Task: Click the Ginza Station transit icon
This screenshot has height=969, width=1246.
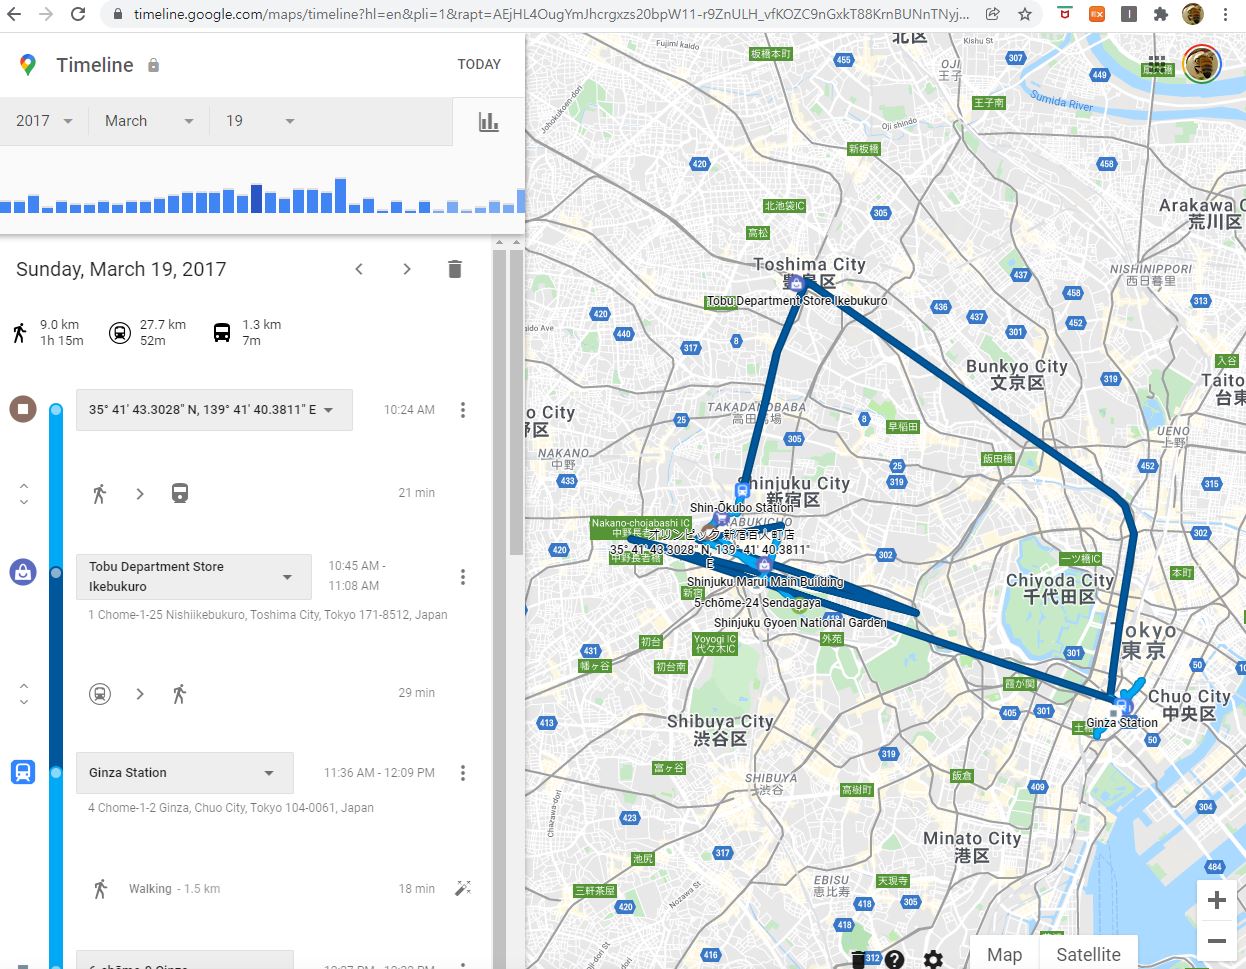Action: point(23,772)
